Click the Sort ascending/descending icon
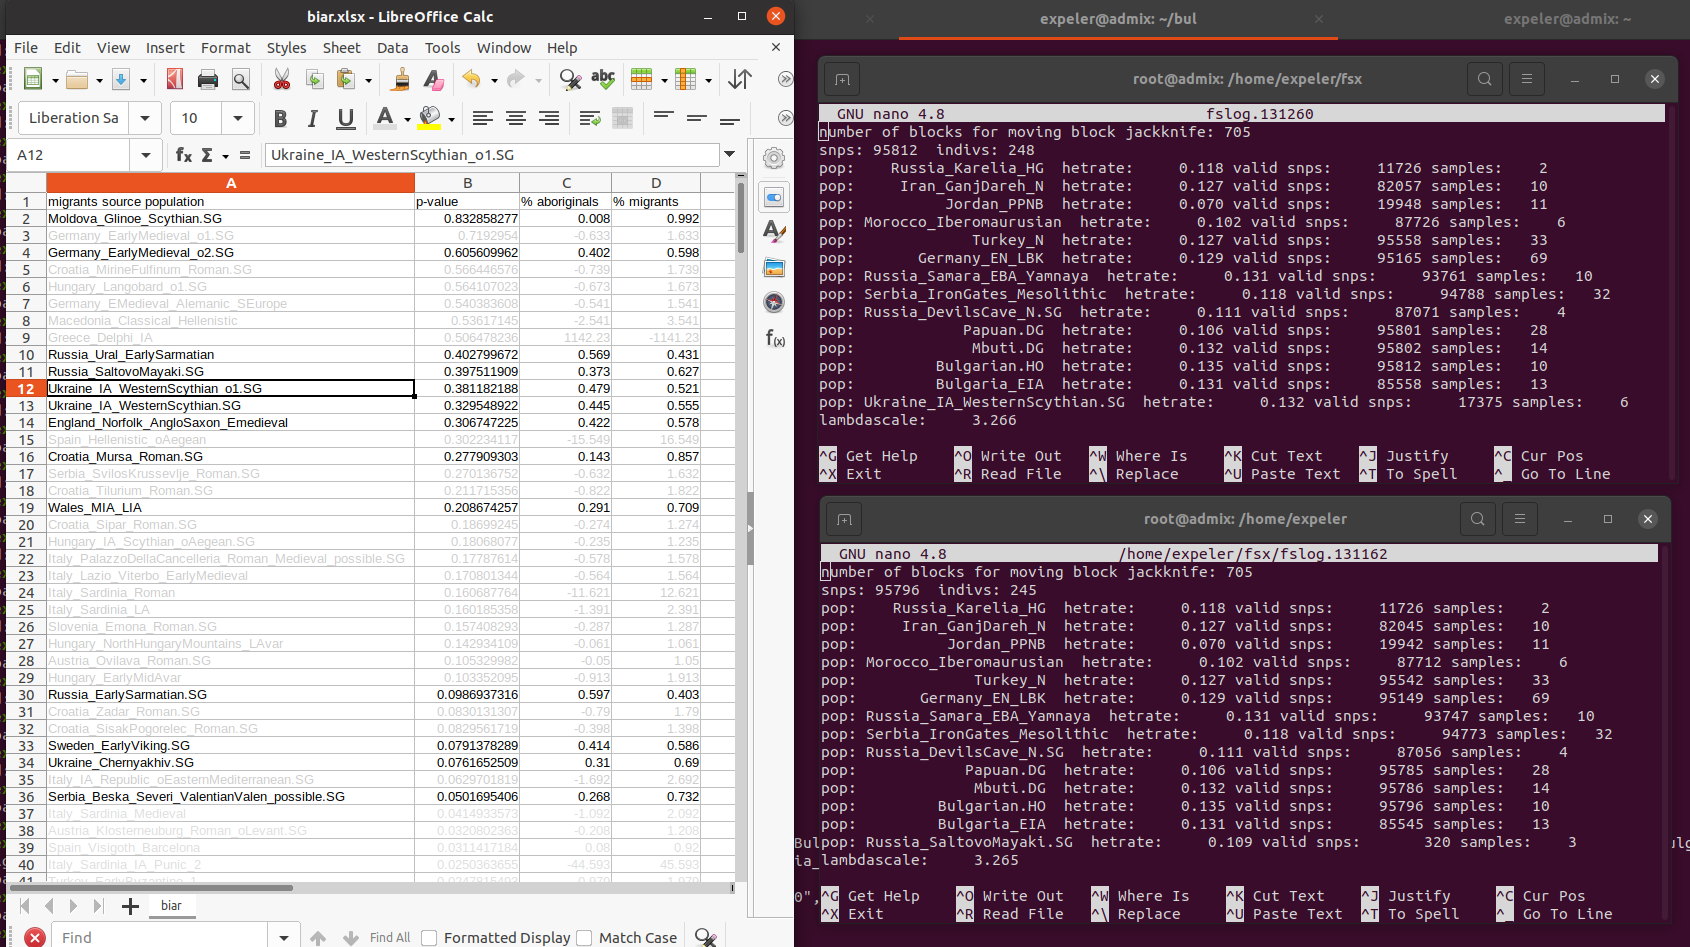This screenshot has height=947, width=1690. click(x=740, y=80)
